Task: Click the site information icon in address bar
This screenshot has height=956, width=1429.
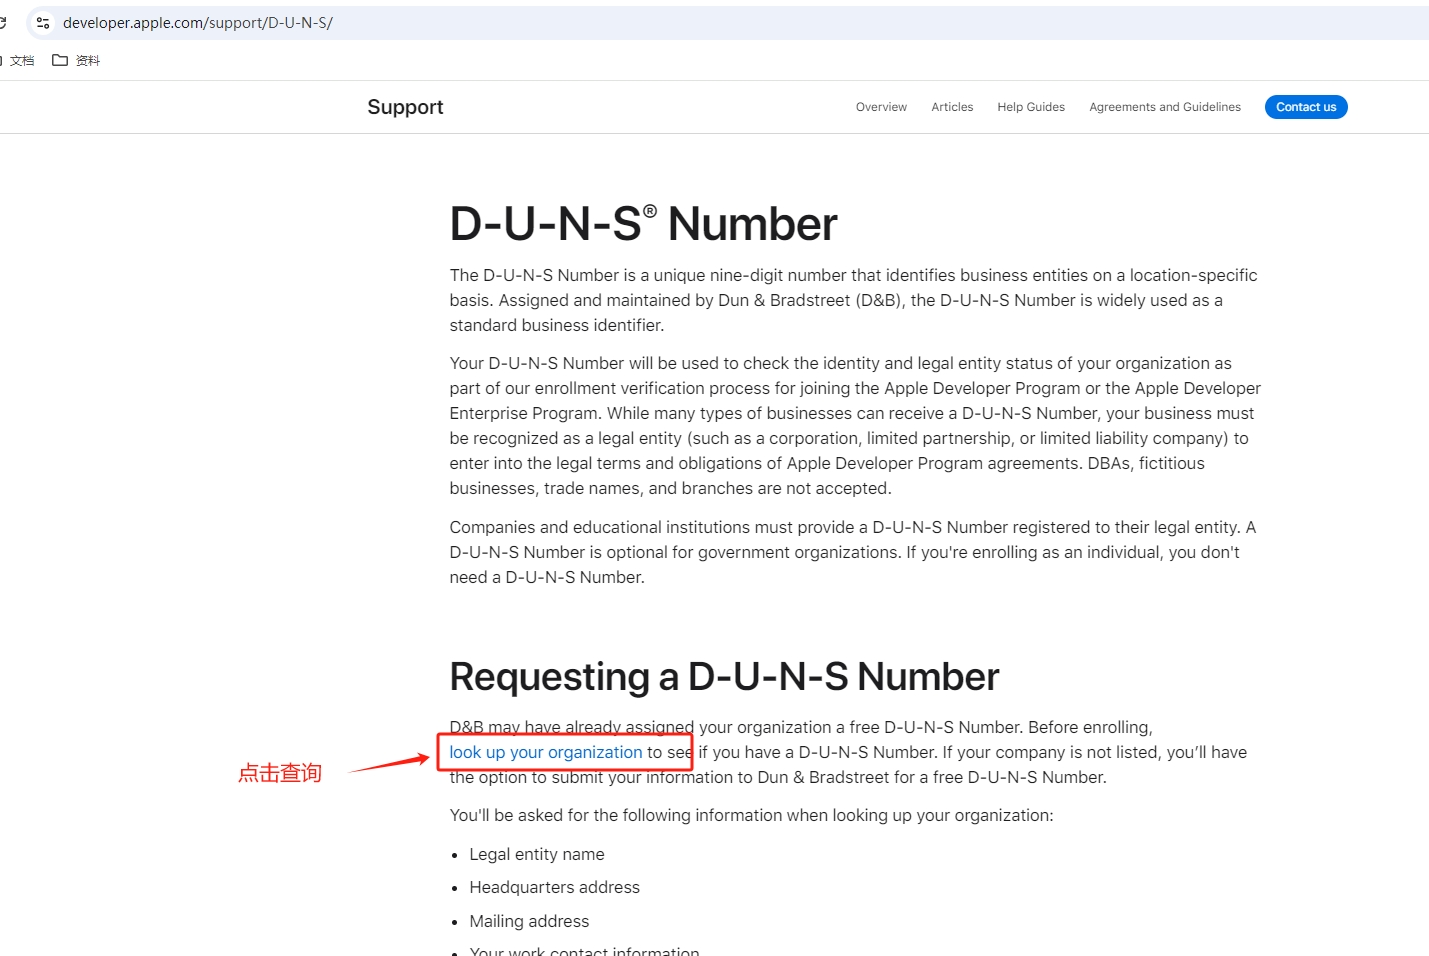Action: pyautogui.click(x=42, y=22)
